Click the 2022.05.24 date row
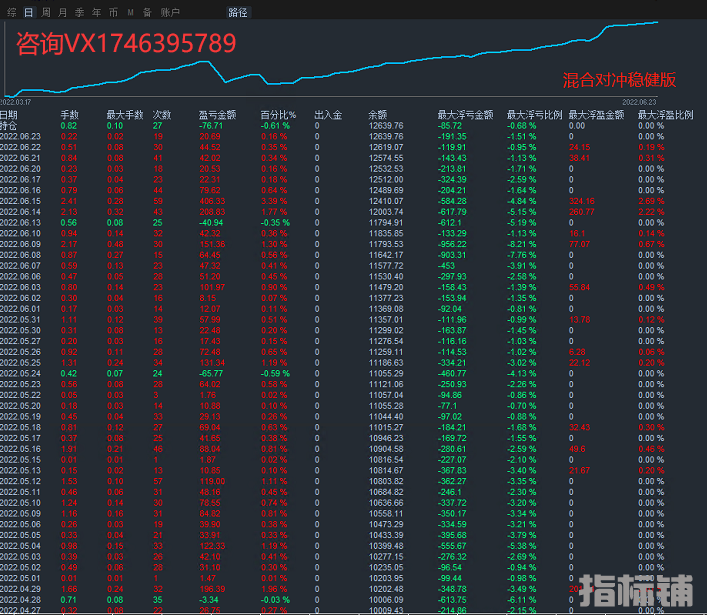Image resolution: width=707 pixels, height=615 pixels. point(20,372)
